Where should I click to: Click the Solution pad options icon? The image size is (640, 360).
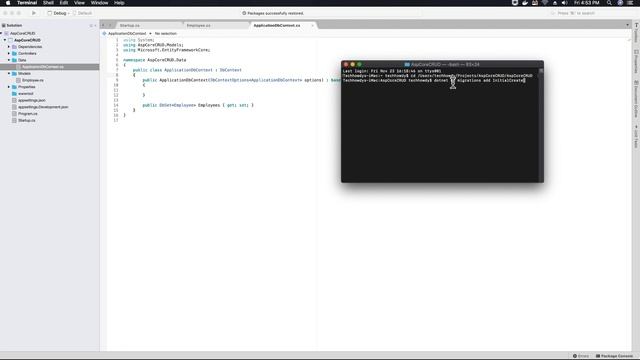point(91,25)
